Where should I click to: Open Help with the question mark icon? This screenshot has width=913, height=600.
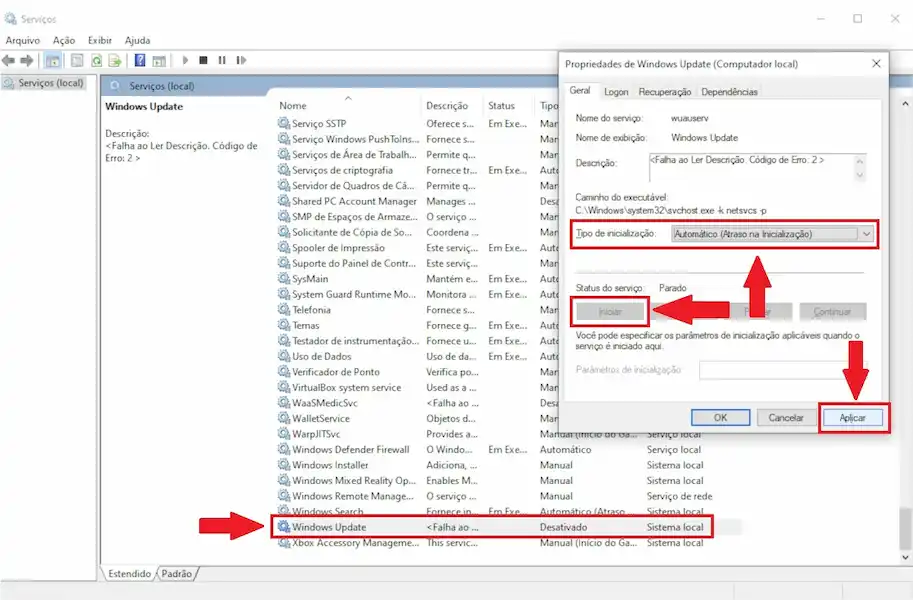(x=140, y=60)
